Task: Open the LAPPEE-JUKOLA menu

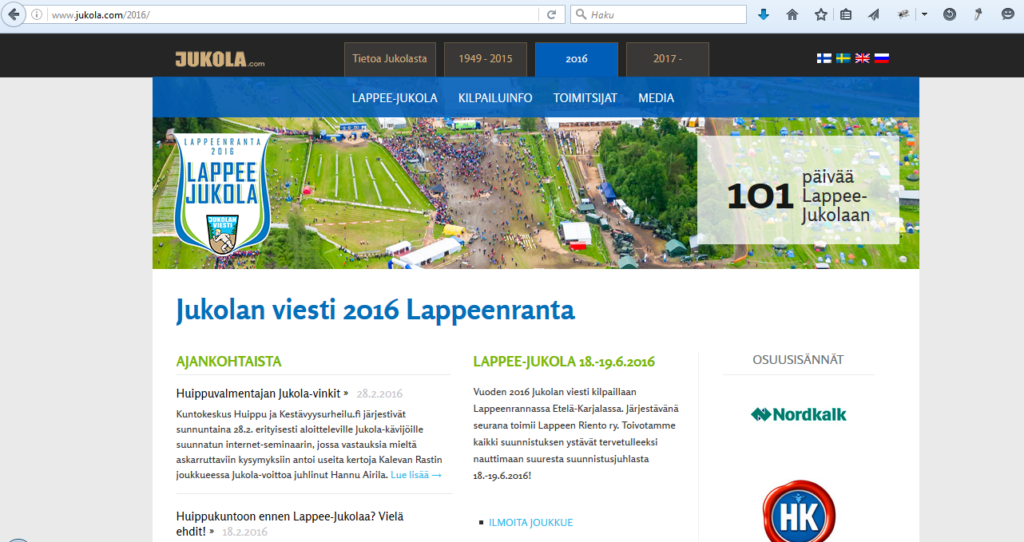Action: pyautogui.click(x=394, y=98)
